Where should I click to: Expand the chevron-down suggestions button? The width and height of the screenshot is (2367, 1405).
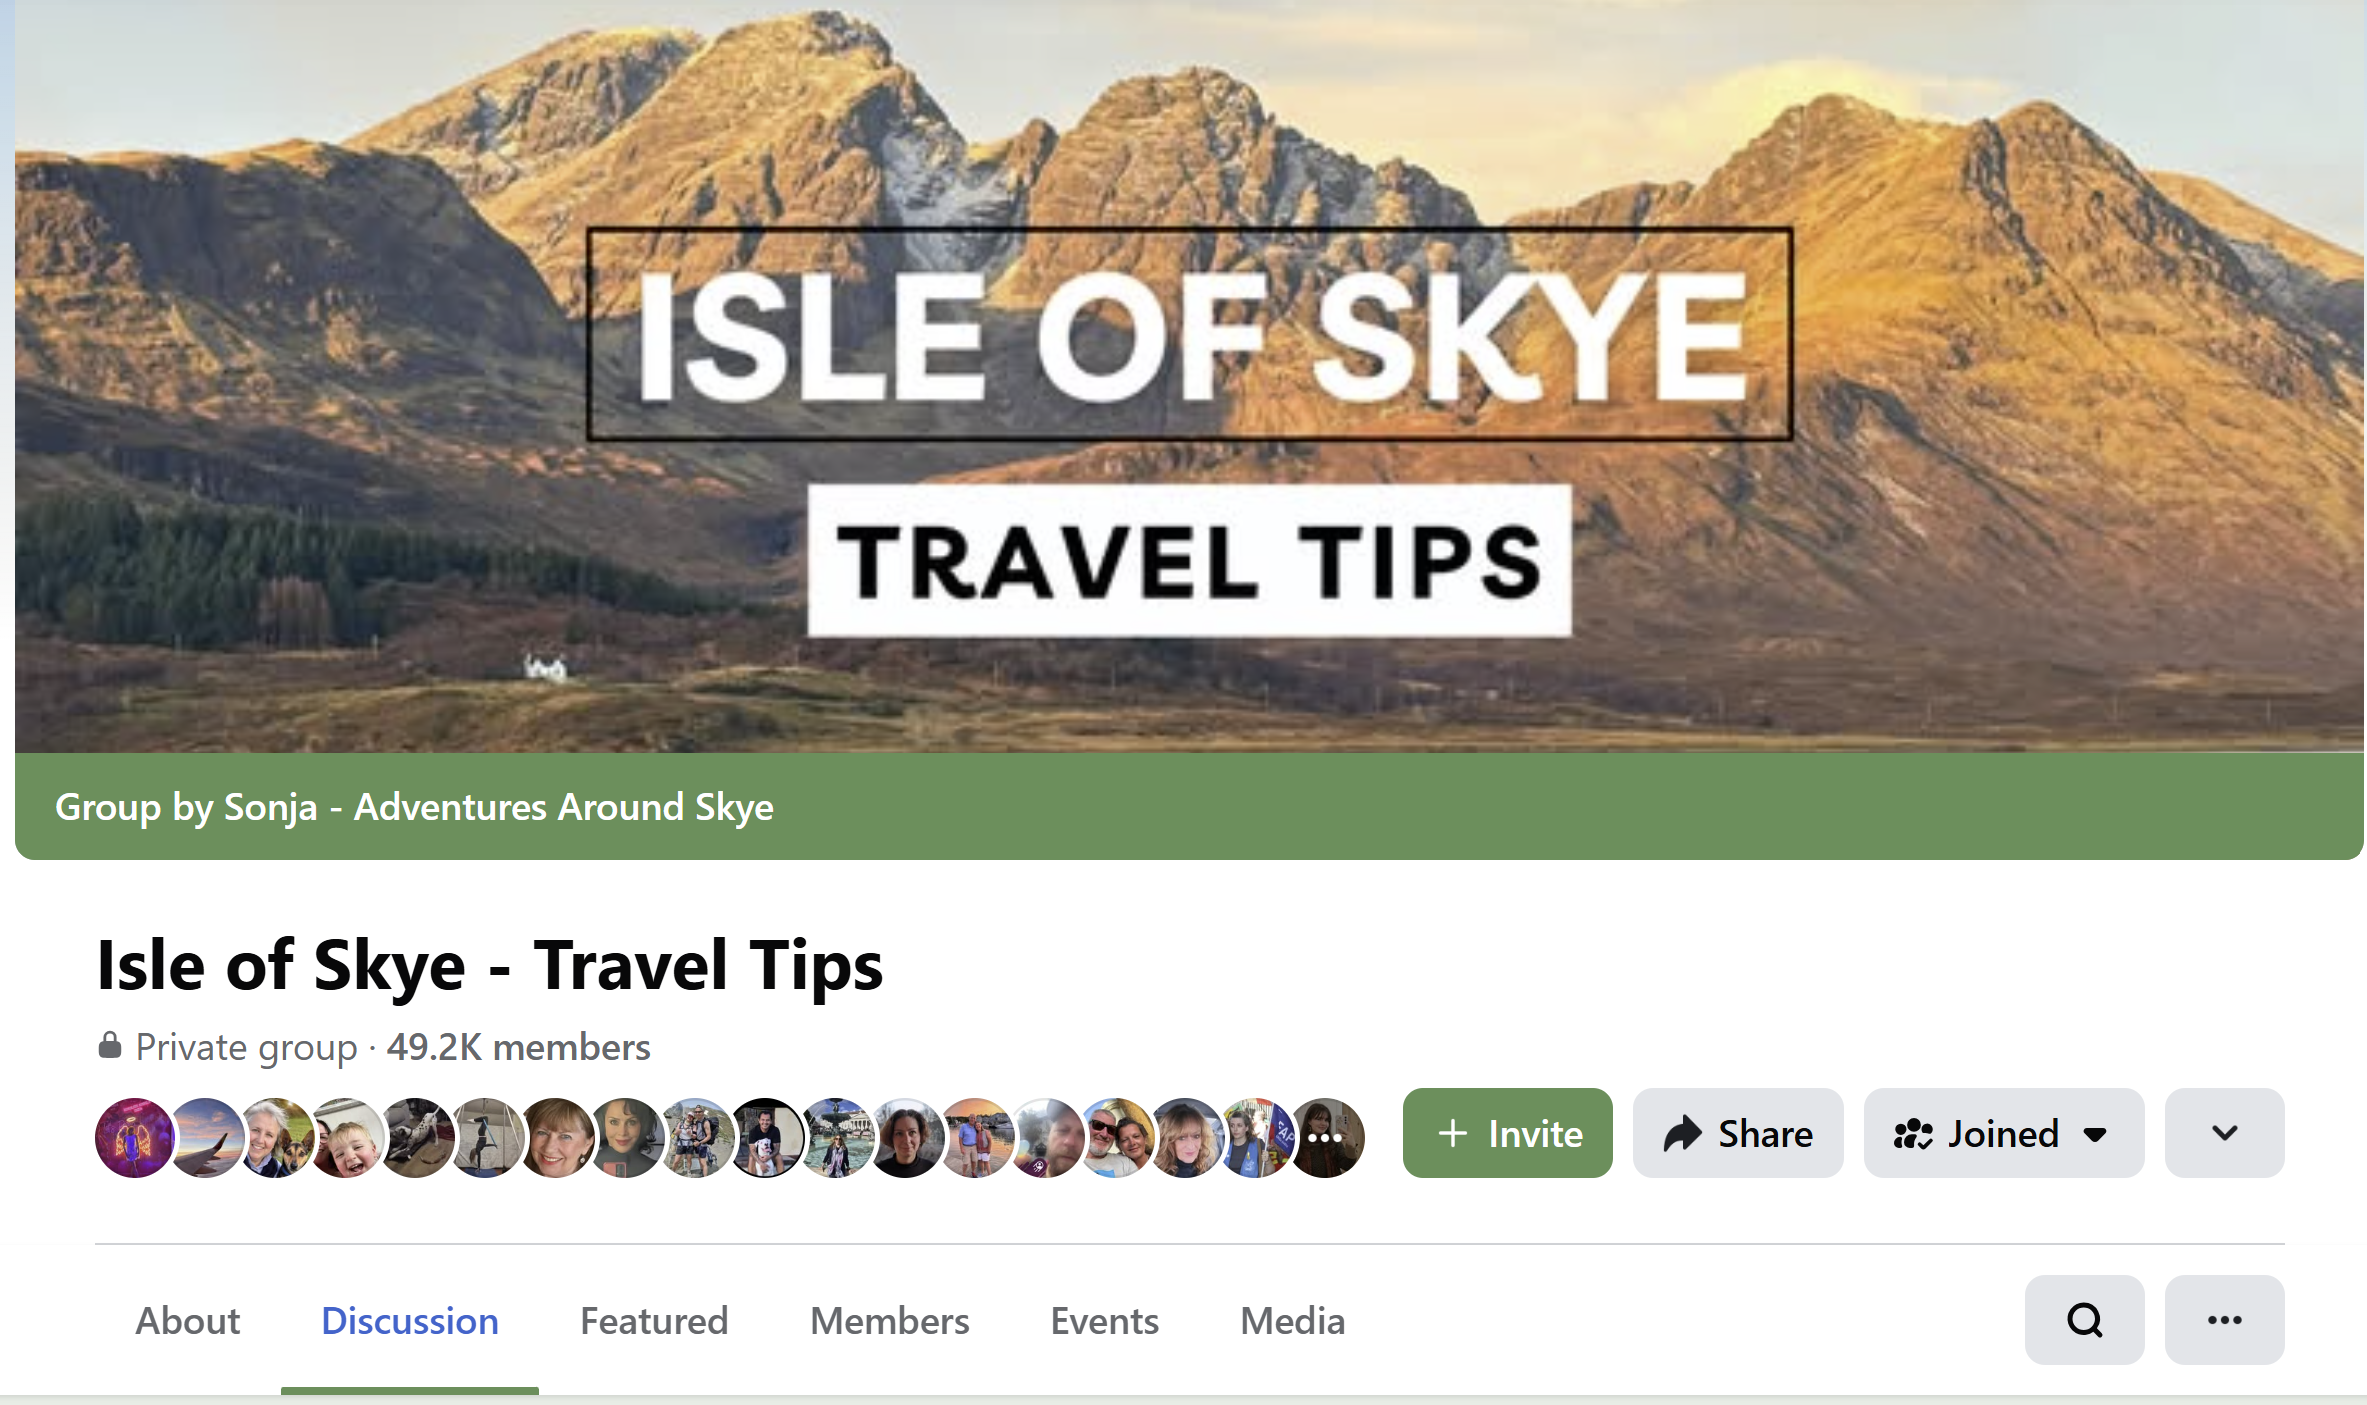(2224, 1133)
